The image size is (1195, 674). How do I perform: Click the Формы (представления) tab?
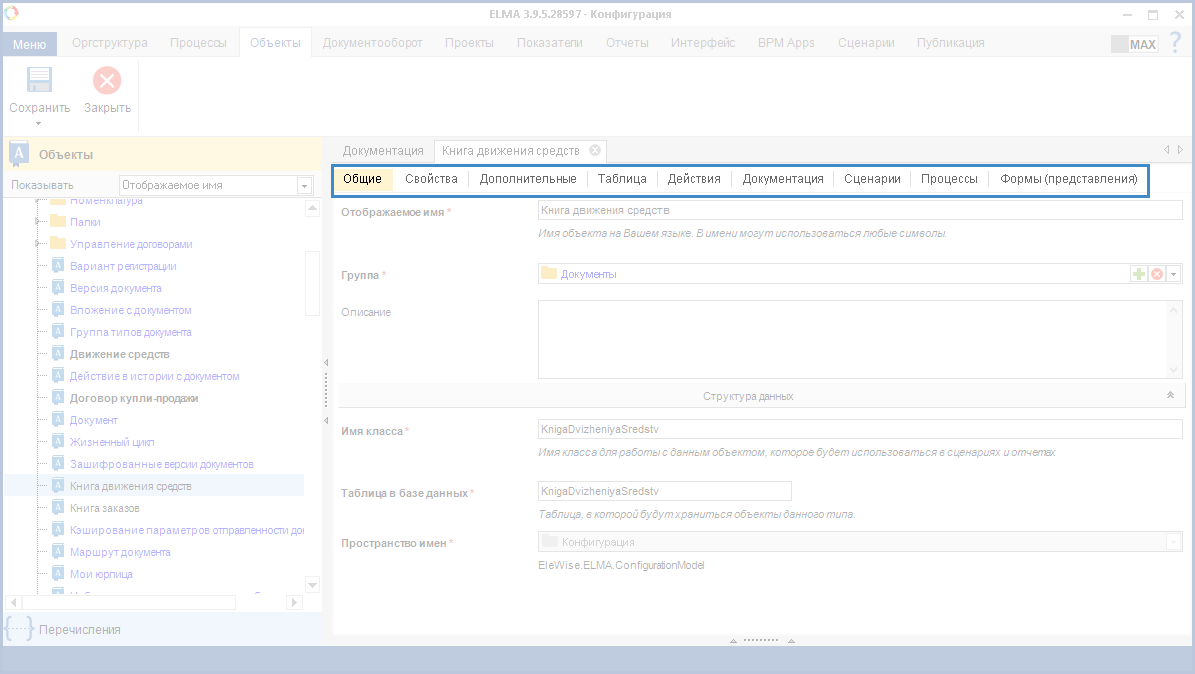pyautogui.click(x=1068, y=179)
